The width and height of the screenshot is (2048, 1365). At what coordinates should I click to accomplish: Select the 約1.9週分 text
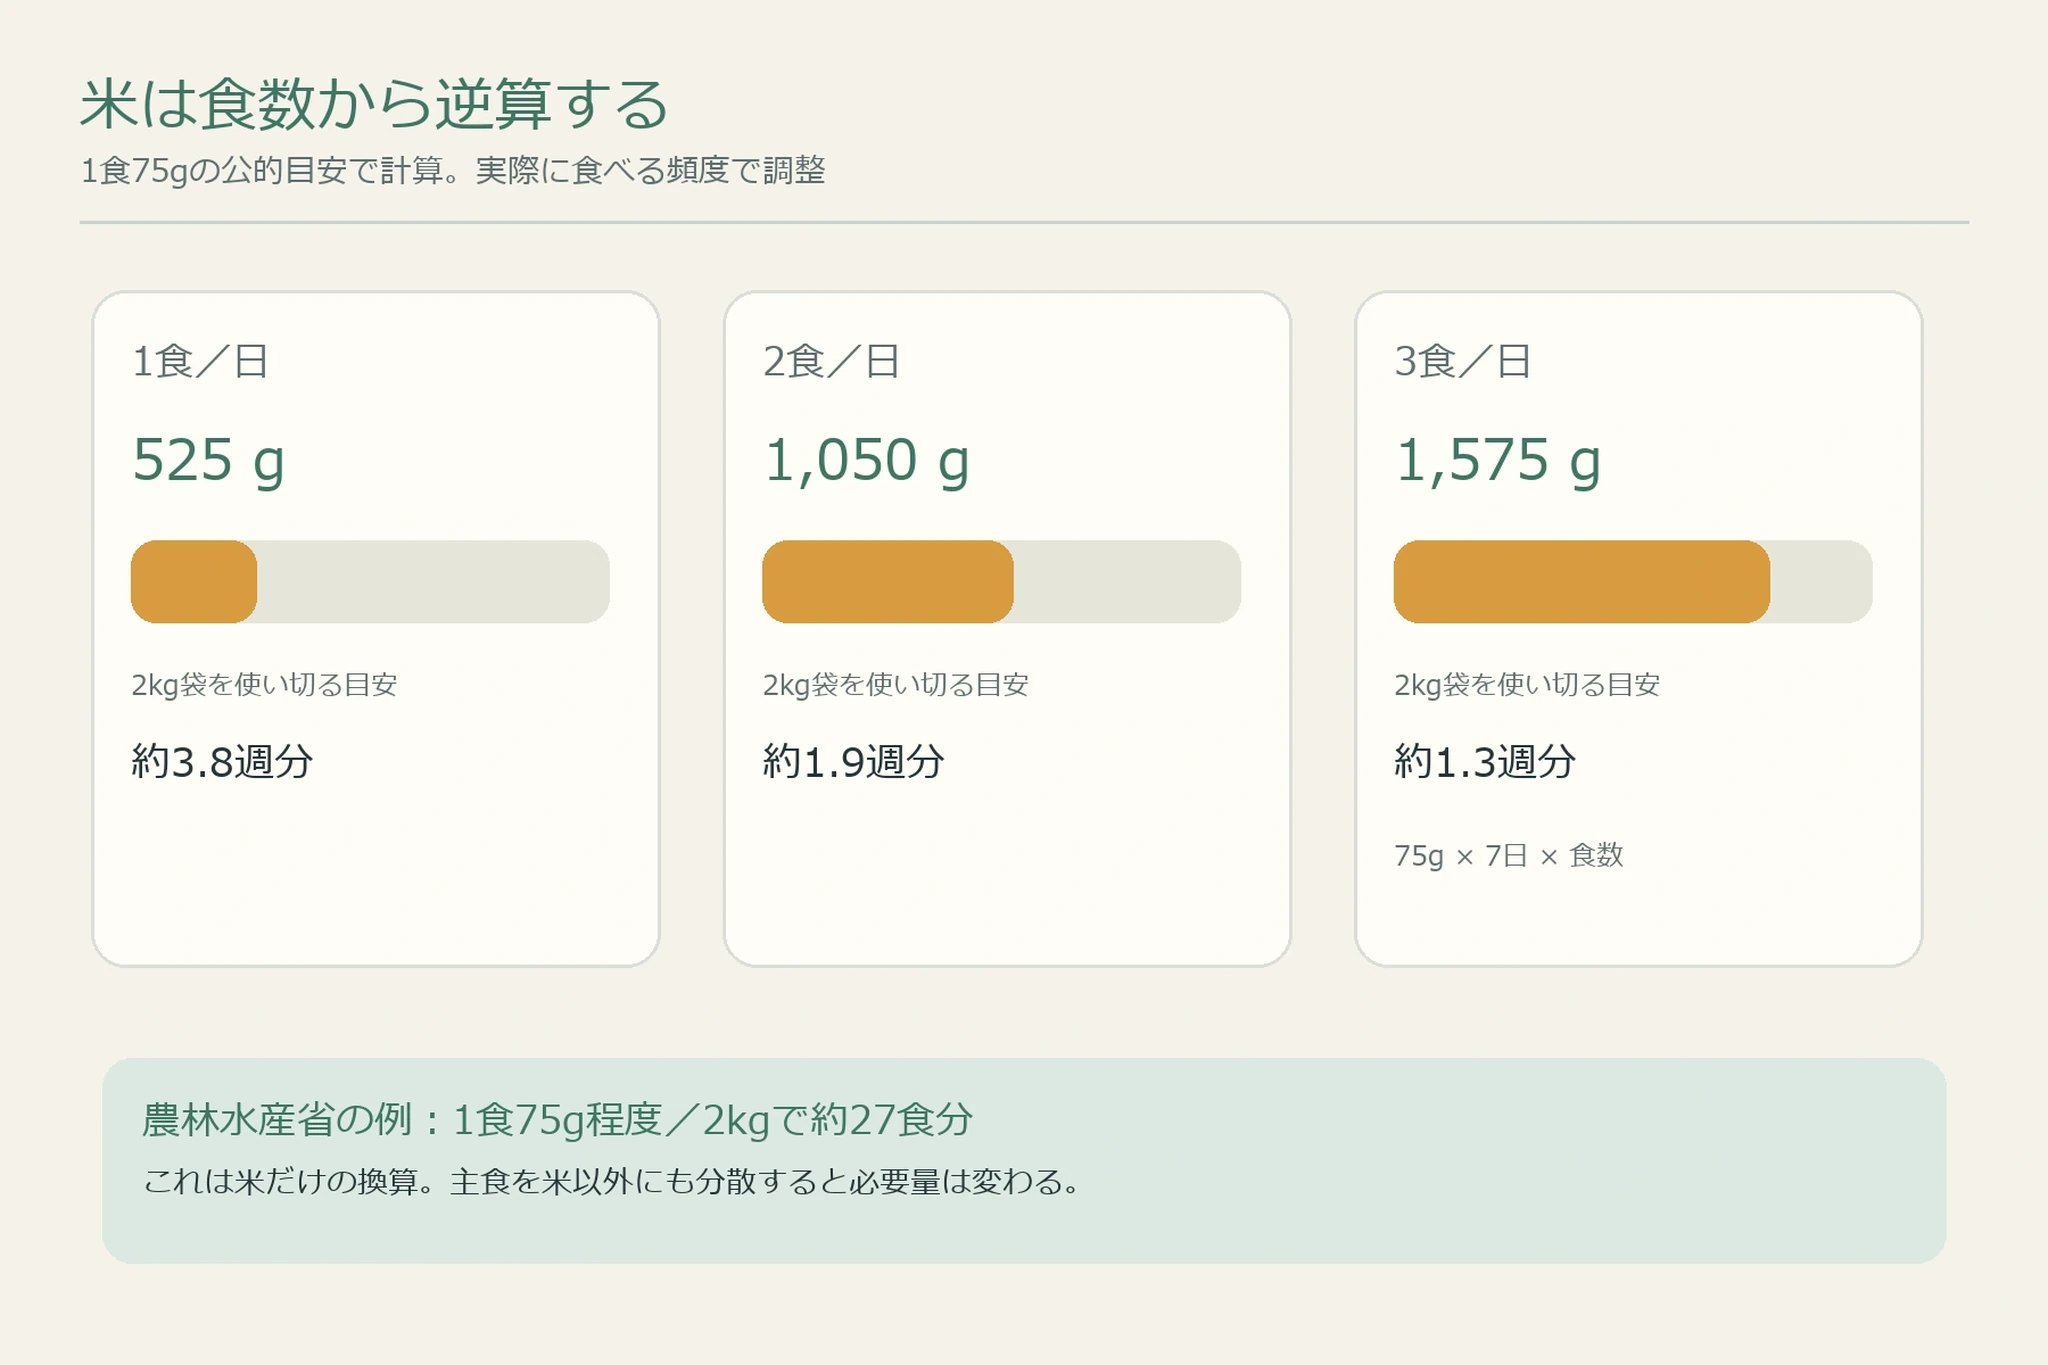point(853,762)
